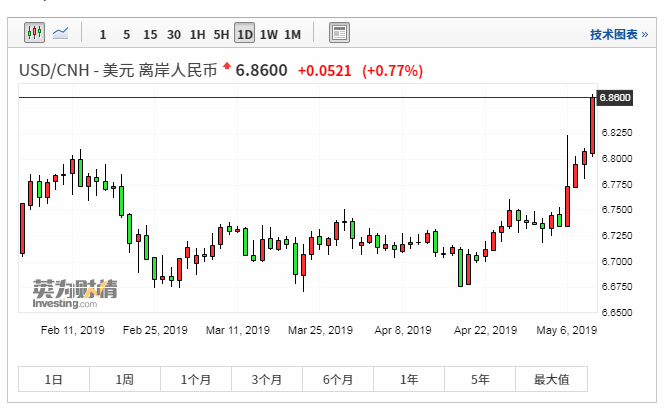Click the 6.7500 price axis label

[617, 210]
